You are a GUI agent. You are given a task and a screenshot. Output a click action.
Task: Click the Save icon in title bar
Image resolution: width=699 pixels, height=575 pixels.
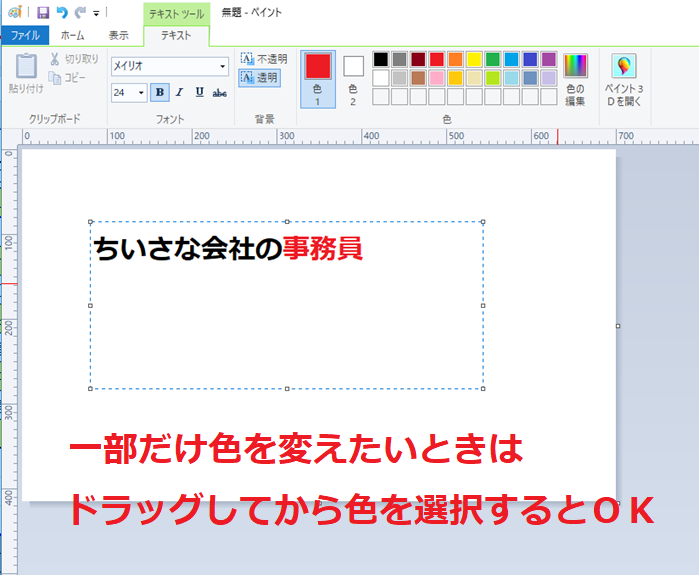tap(43, 13)
